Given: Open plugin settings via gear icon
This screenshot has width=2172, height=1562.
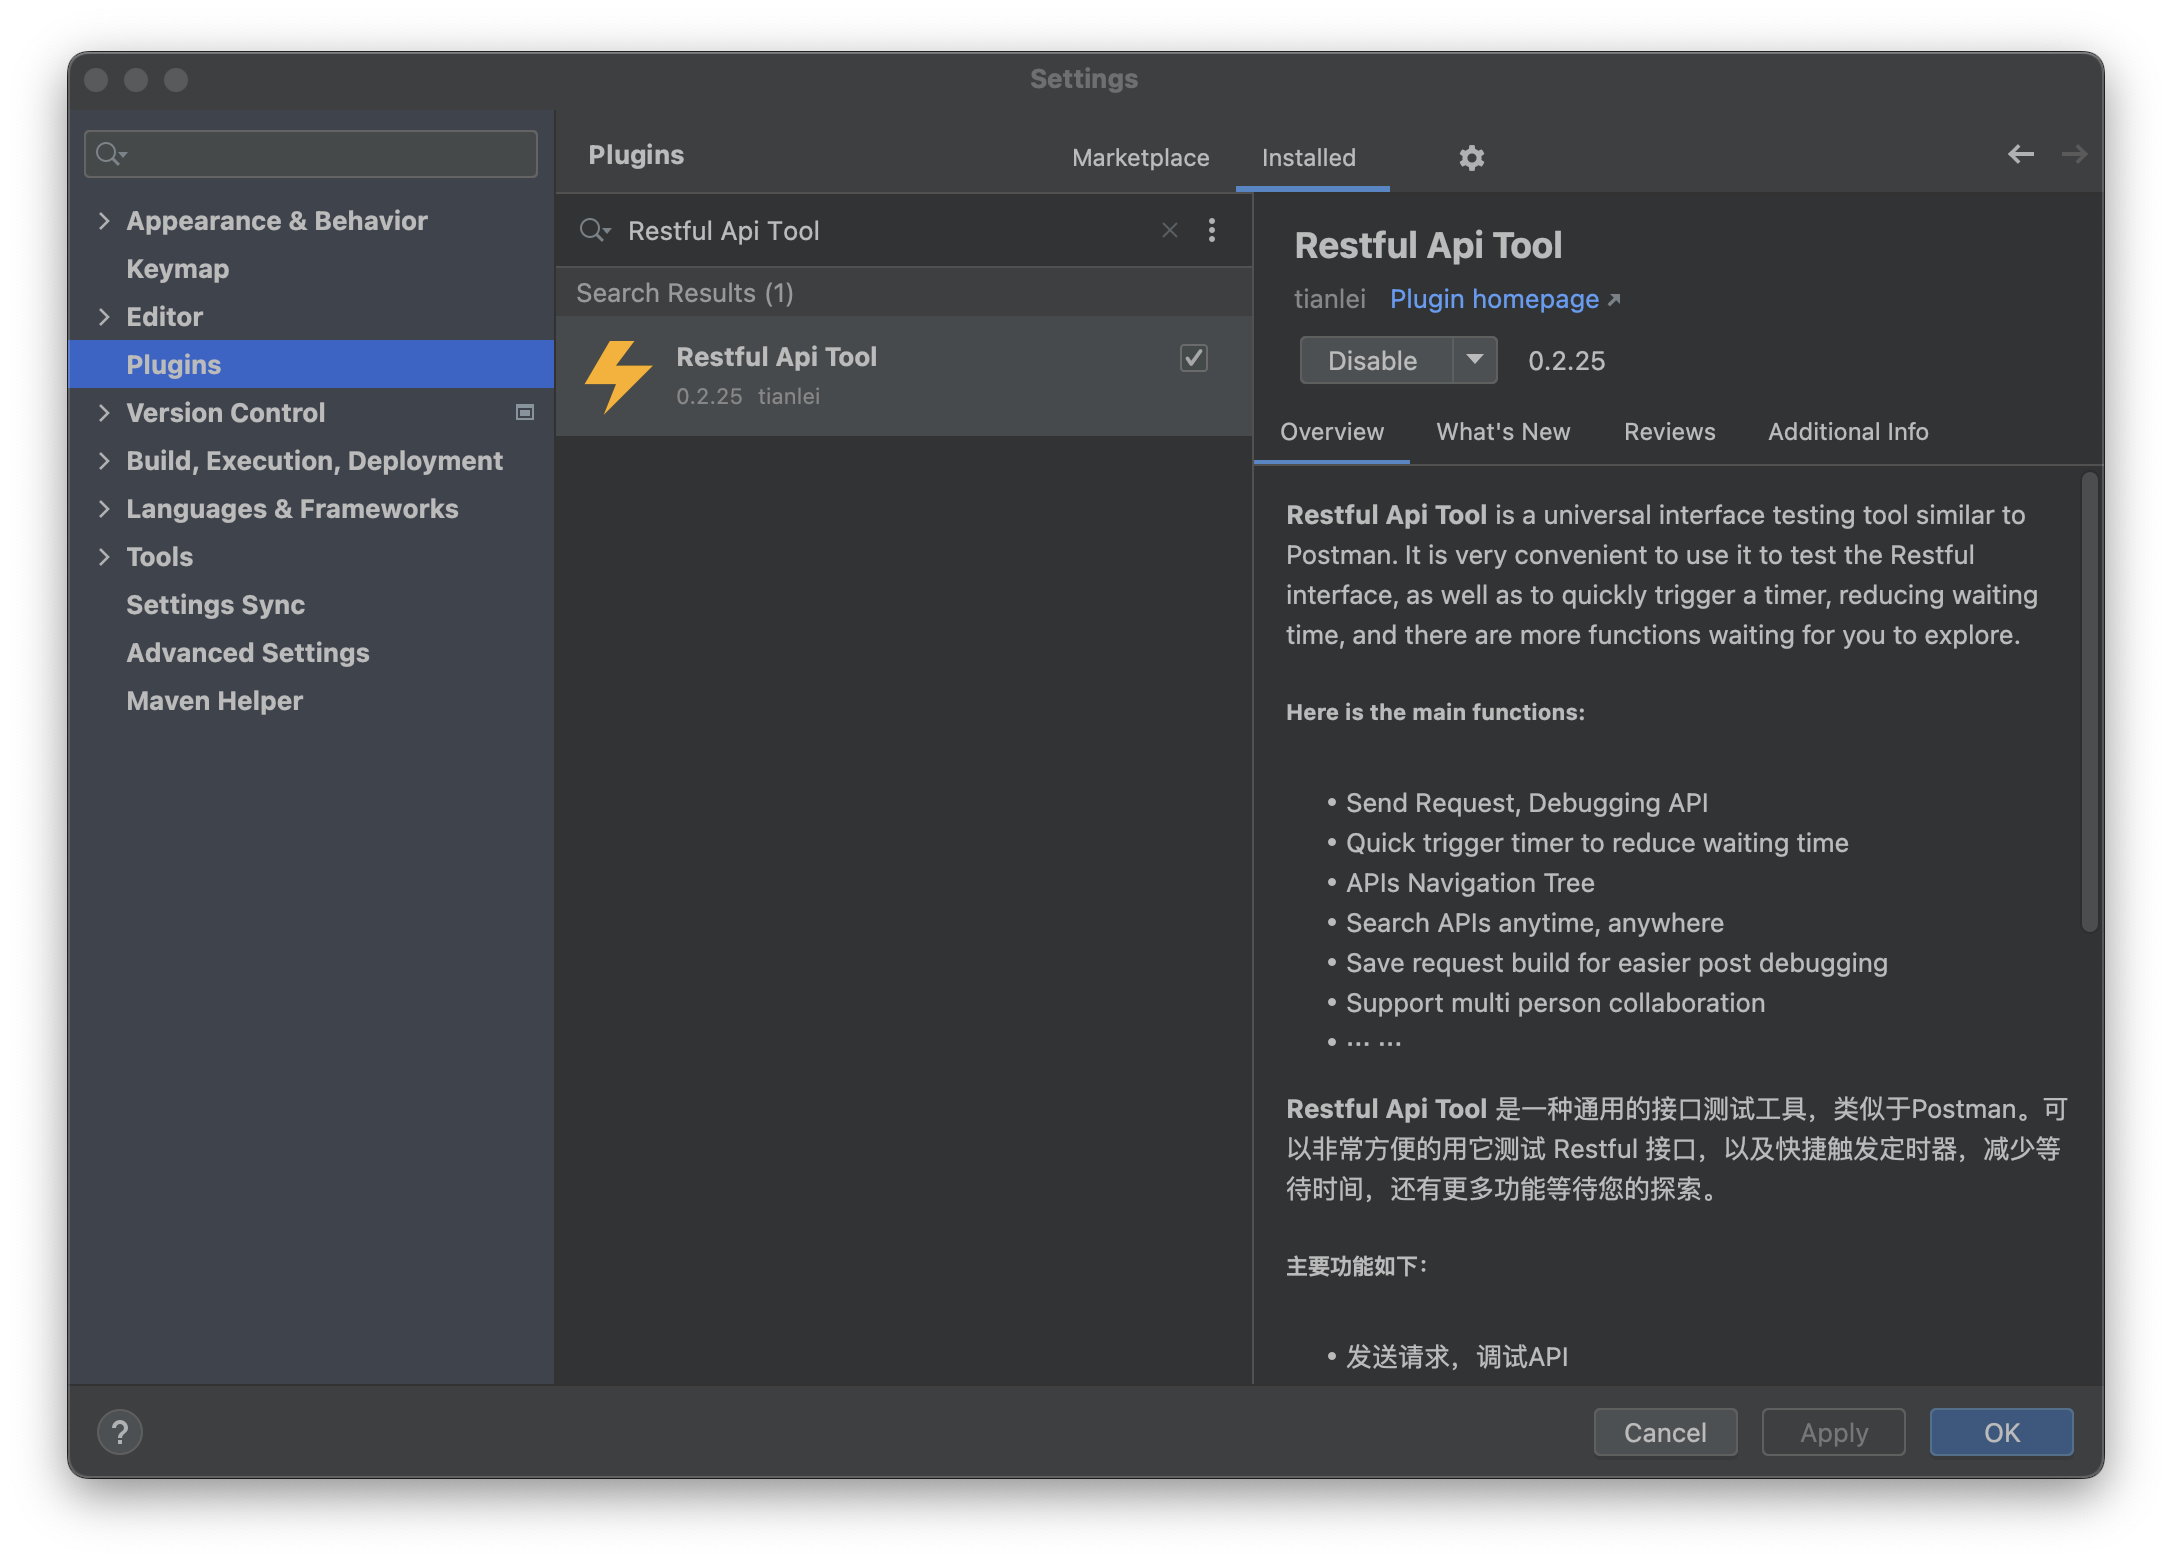Looking at the screenshot, I should [x=1471, y=158].
